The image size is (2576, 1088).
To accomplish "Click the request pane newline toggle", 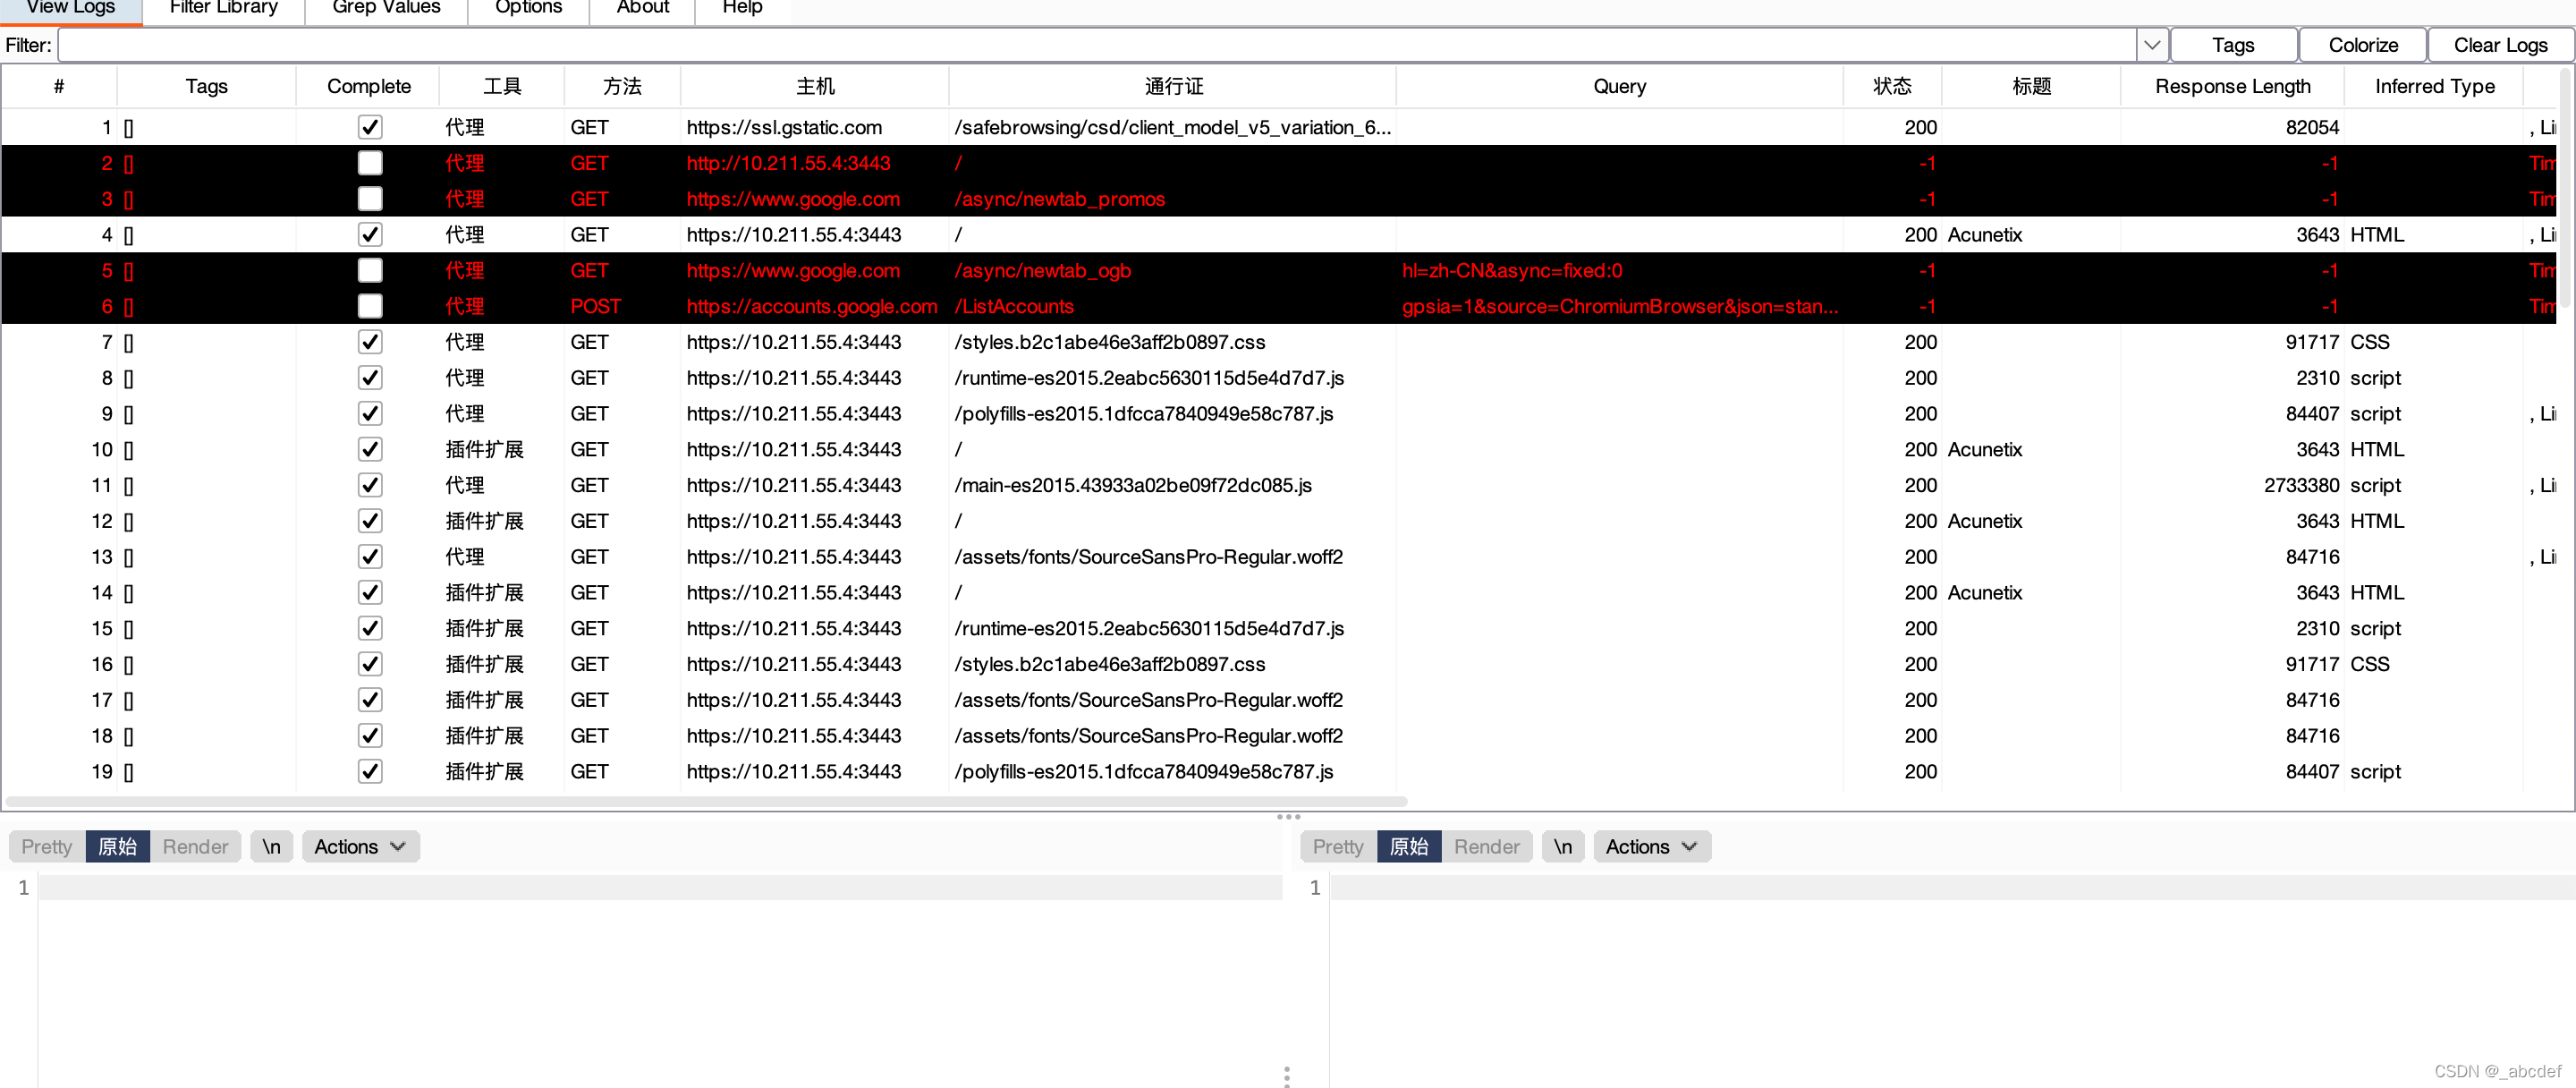I will coord(271,846).
